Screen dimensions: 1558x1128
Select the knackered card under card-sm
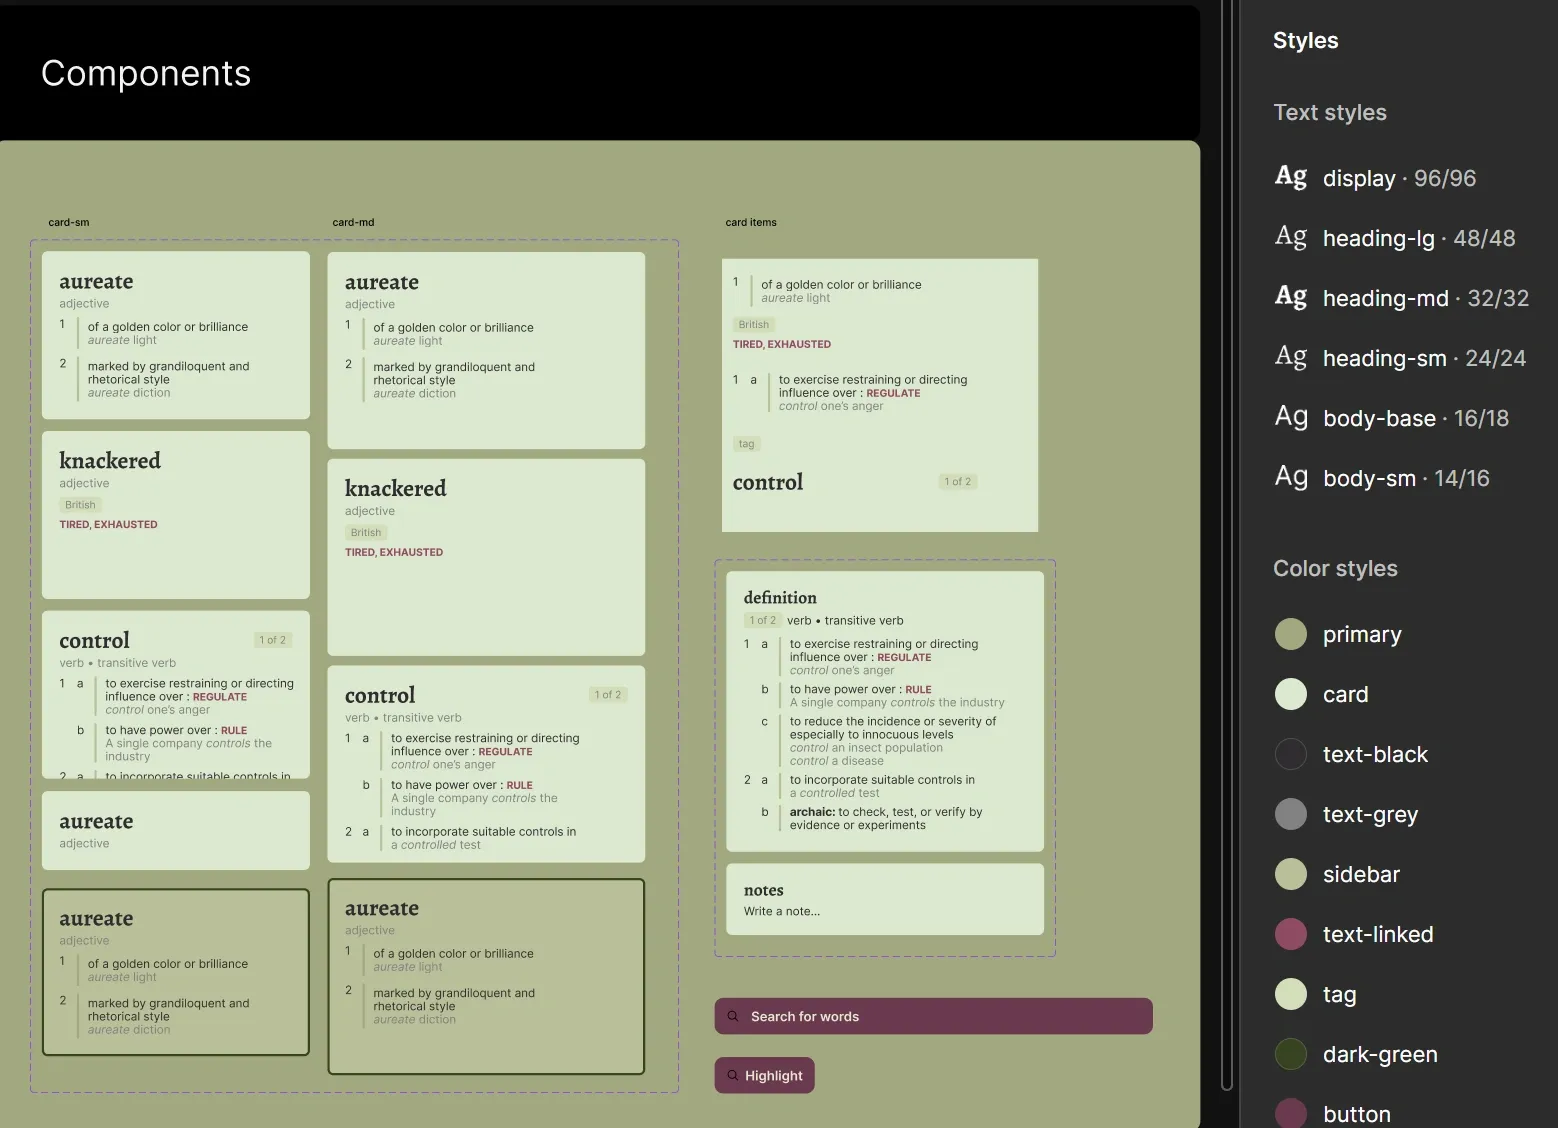coord(176,515)
